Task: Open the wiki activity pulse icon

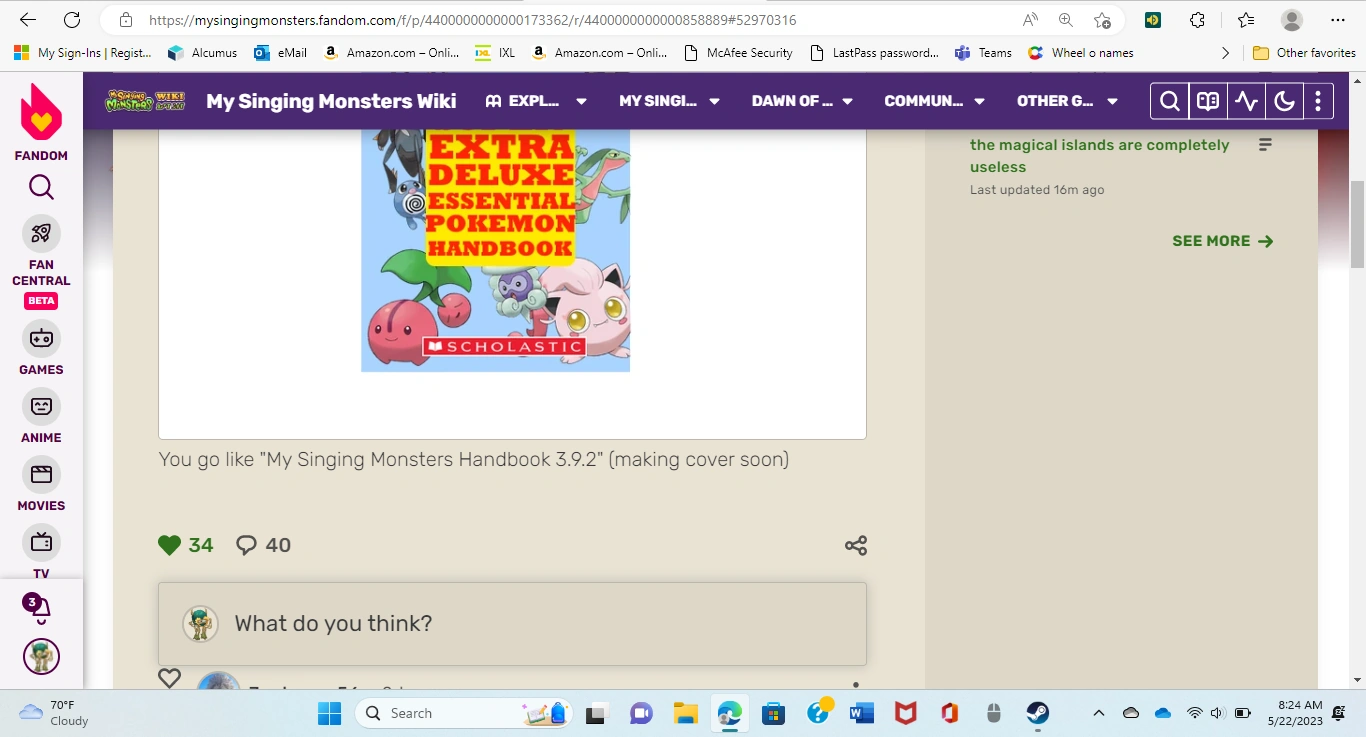Action: tap(1246, 100)
